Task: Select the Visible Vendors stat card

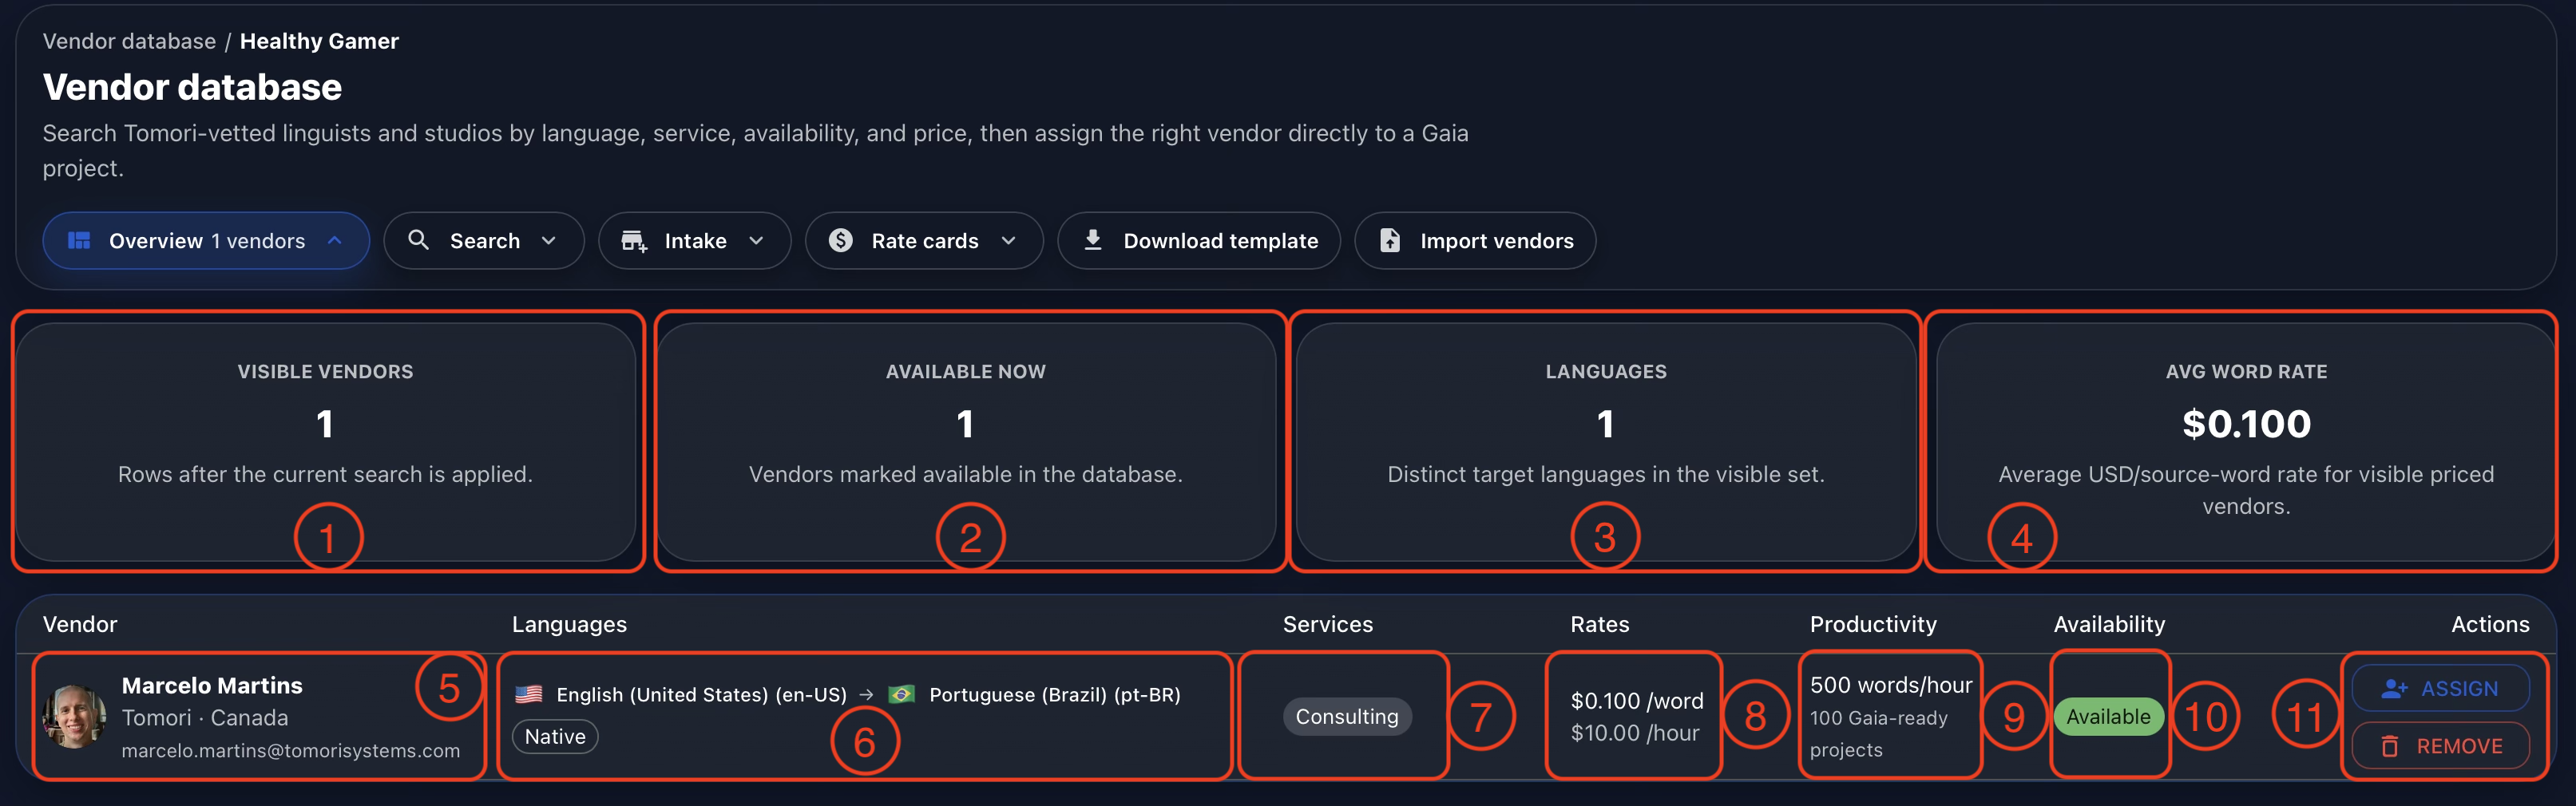Action: [325, 441]
